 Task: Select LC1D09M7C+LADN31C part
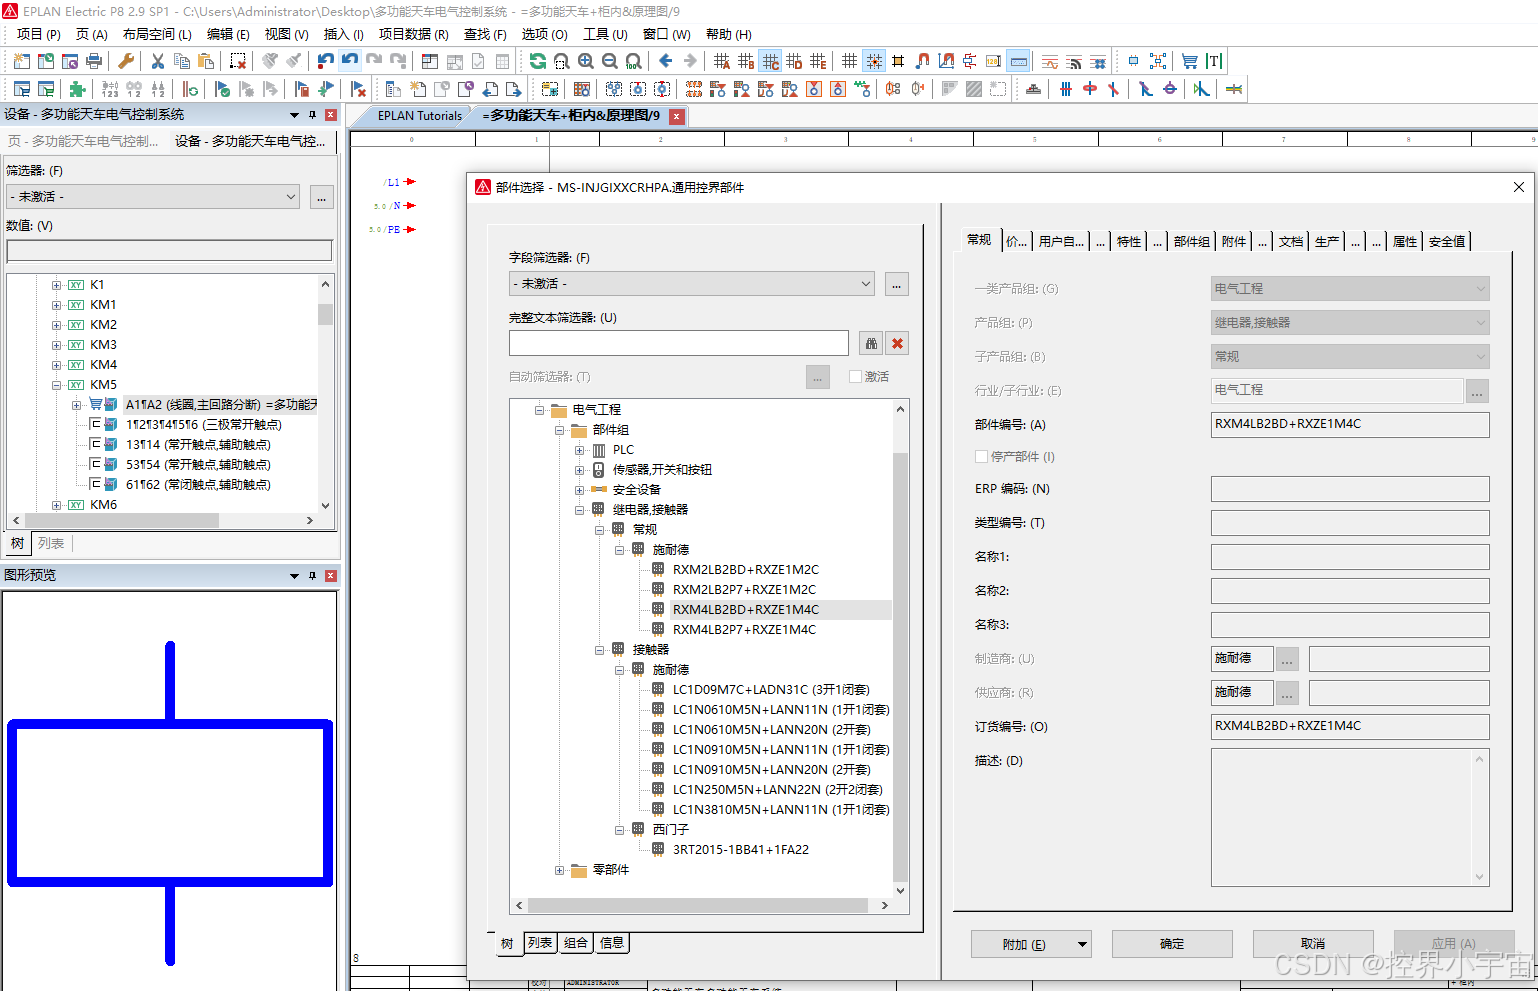pos(771,690)
